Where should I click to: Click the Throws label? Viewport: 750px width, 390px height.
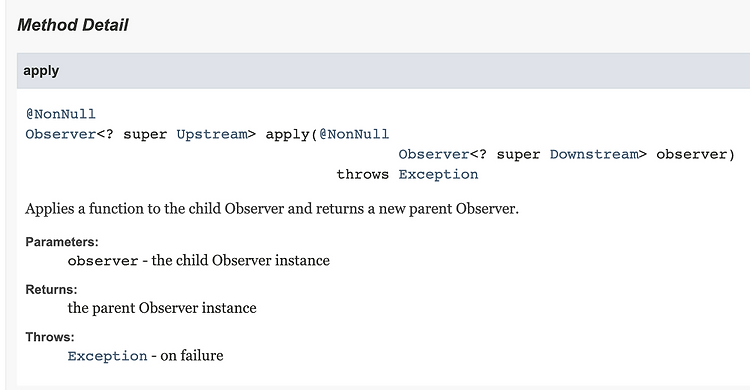(50, 337)
